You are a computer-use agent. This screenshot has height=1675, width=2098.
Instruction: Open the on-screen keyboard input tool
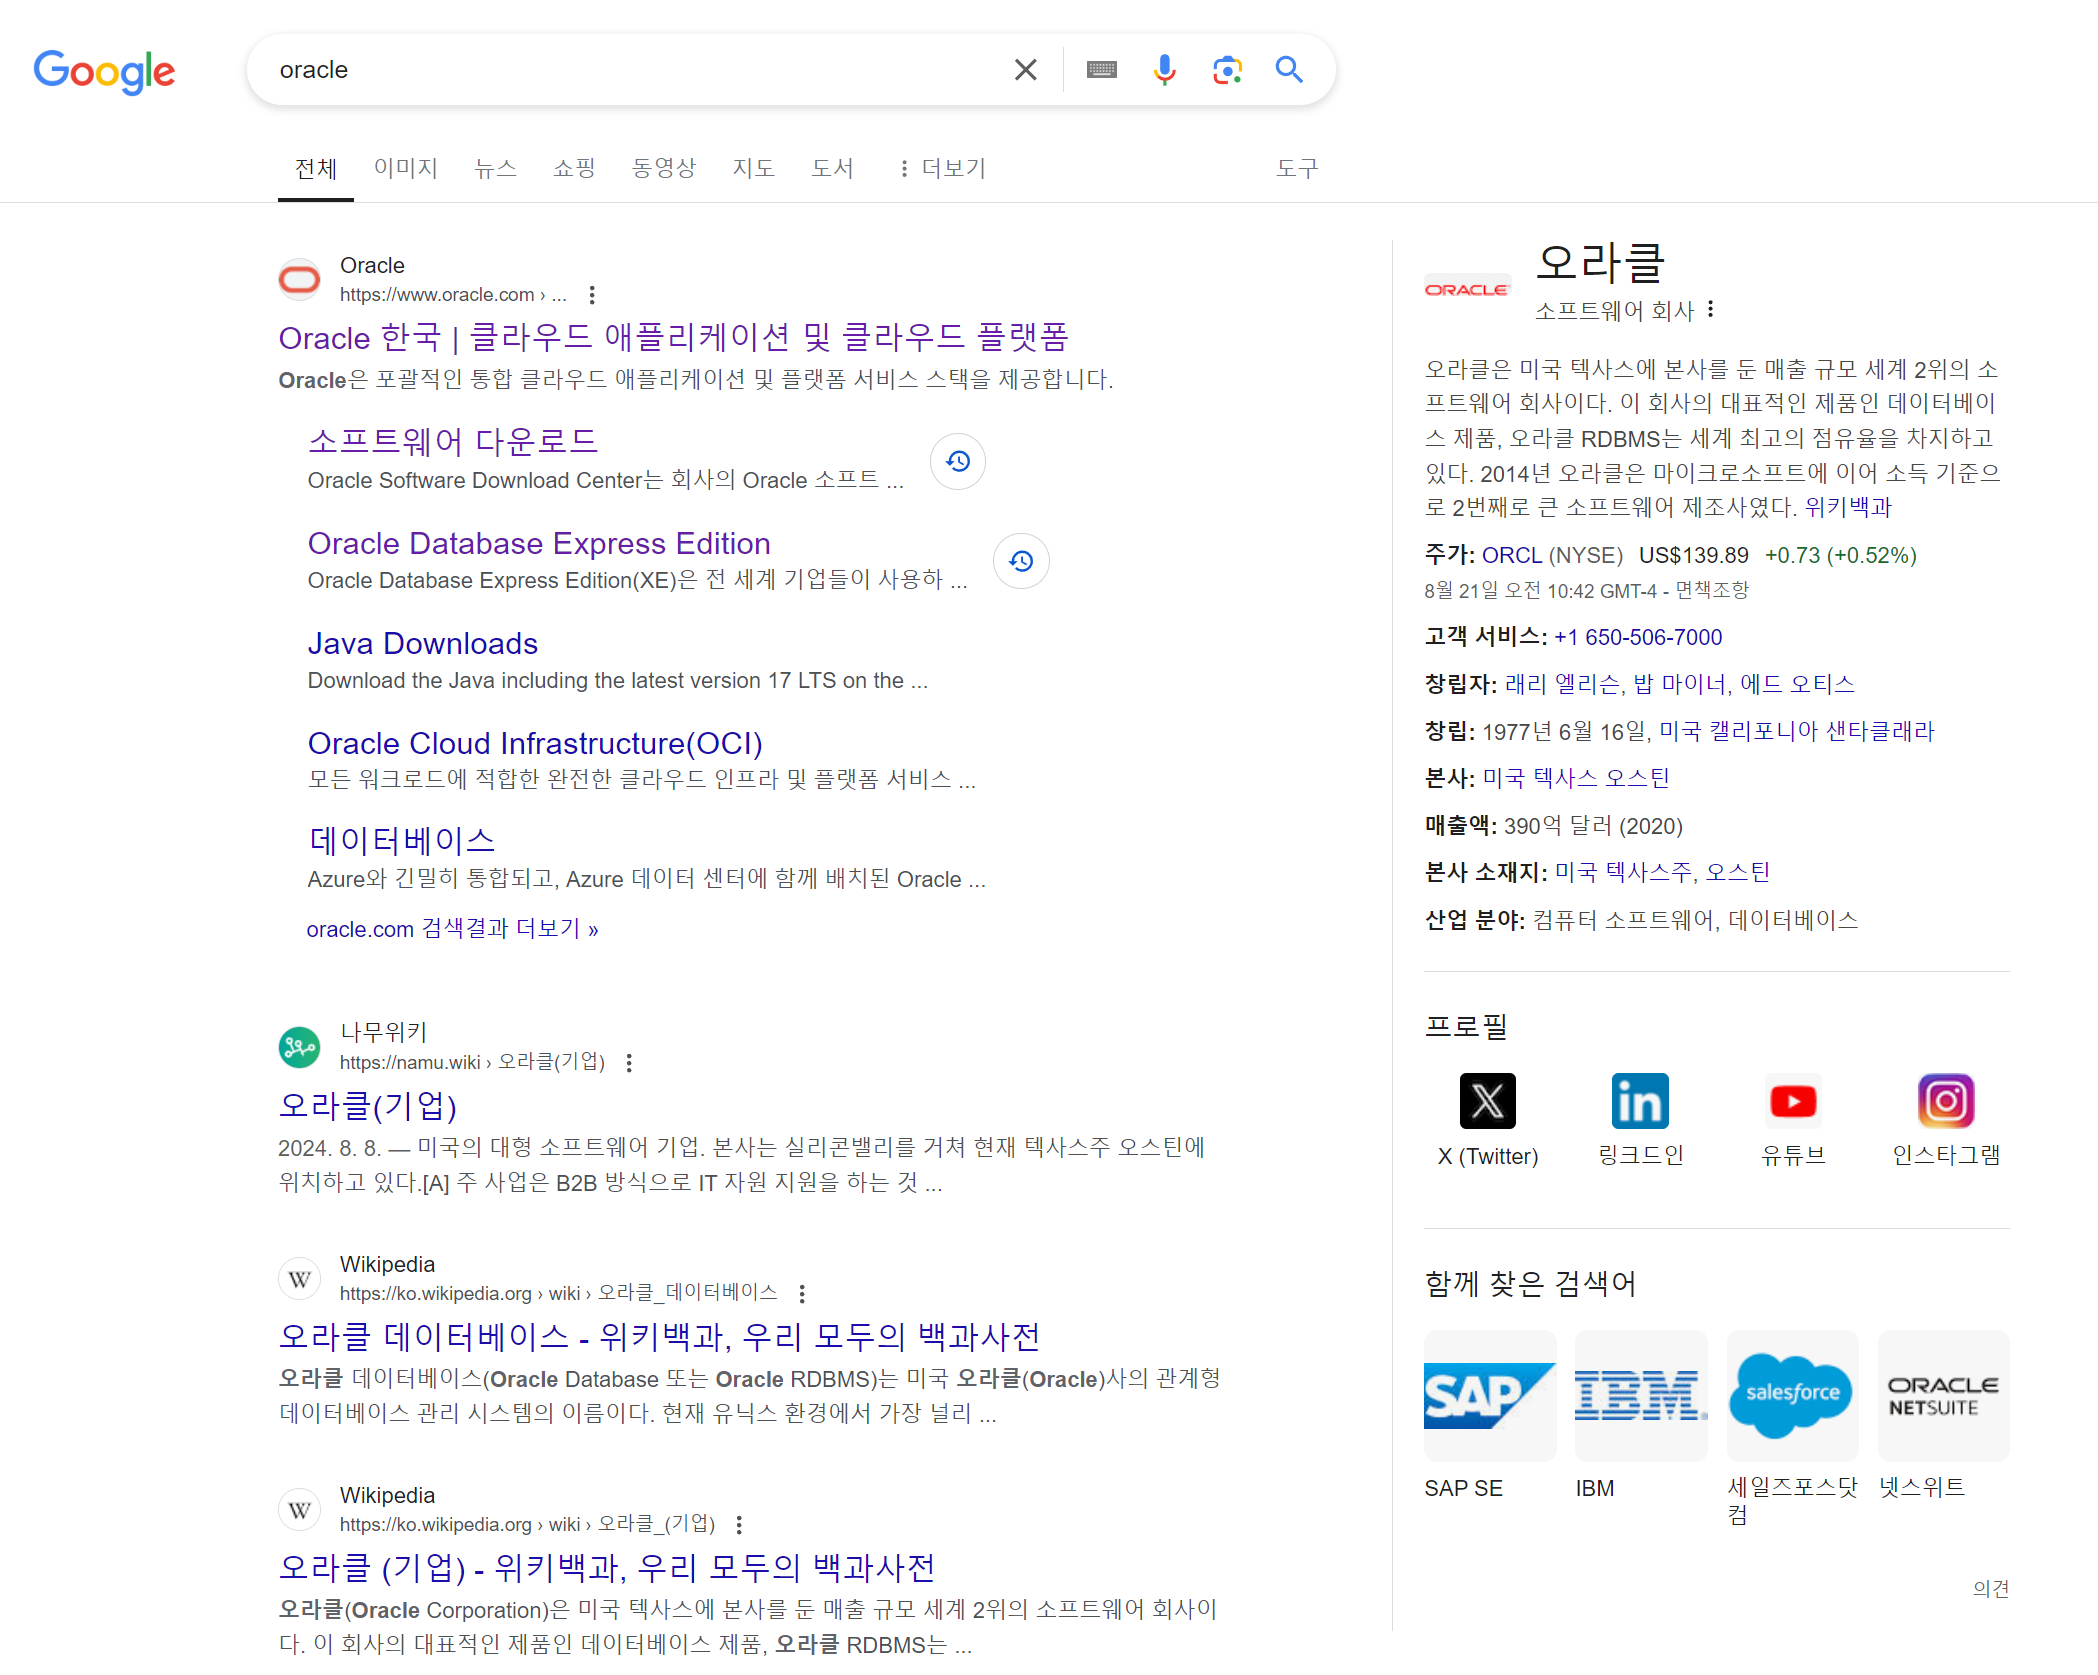[1101, 70]
